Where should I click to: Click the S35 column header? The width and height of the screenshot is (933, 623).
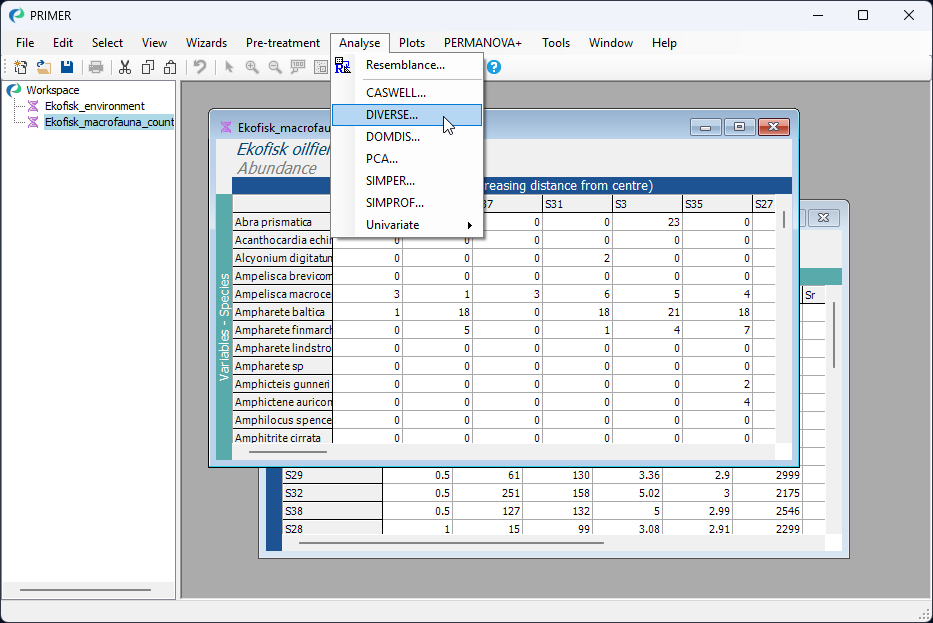pyautogui.click(x=716, y=204)
